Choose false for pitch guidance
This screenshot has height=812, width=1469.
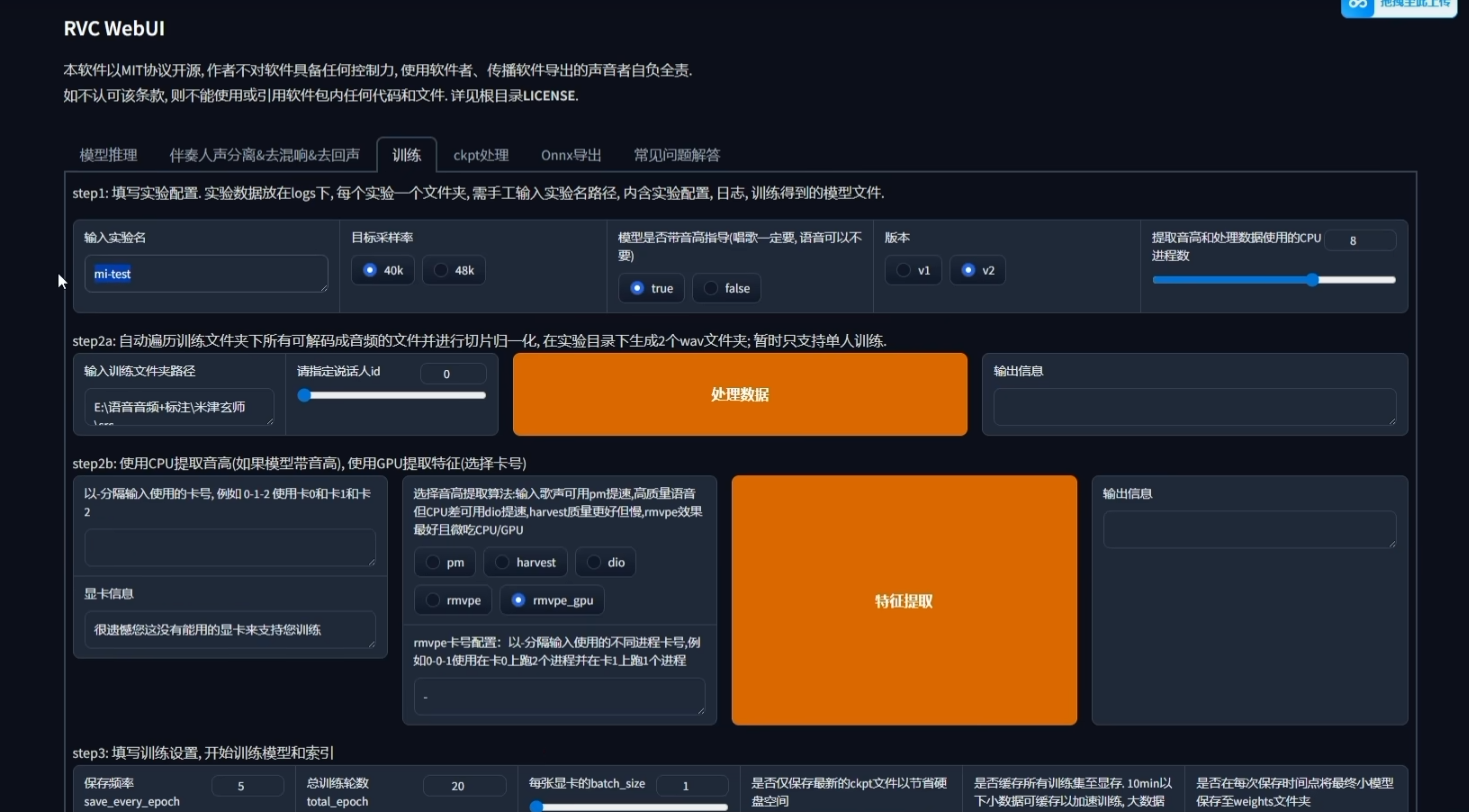tap(726, 288)
